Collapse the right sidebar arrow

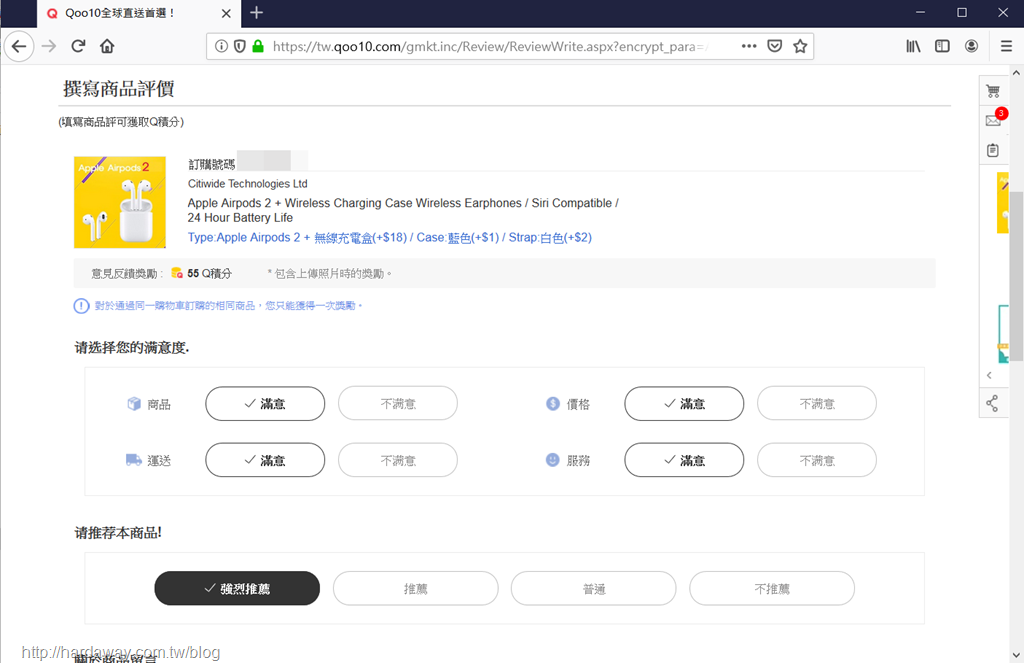click(989, 375)
